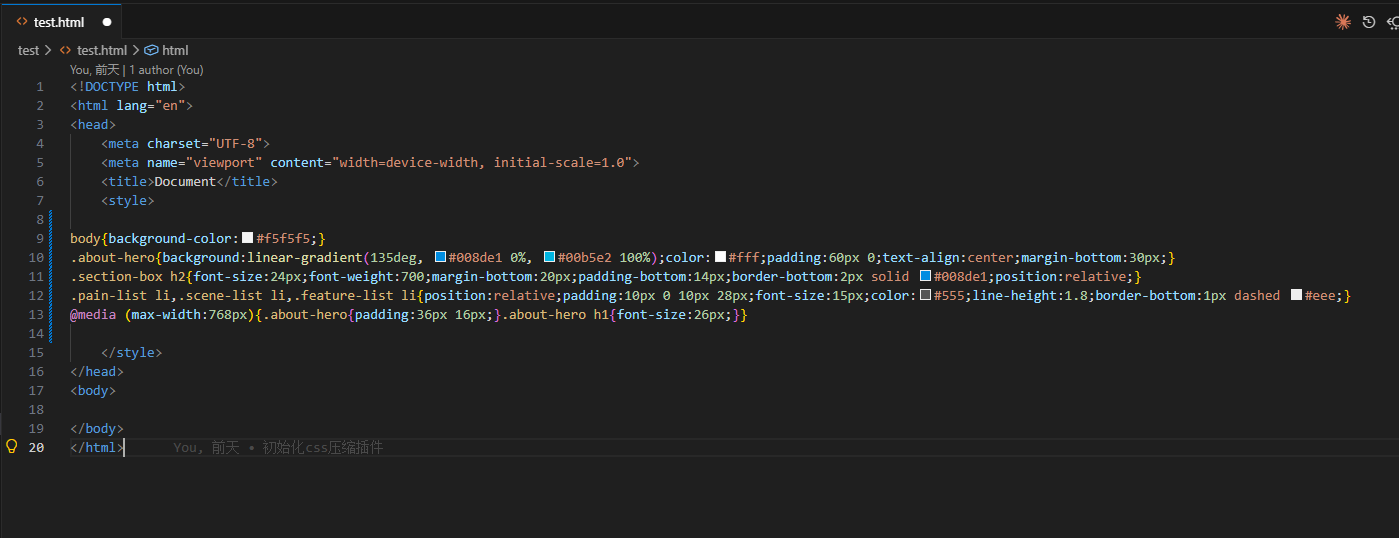Click line number 20 in the gutter
This screenshot has width=1399, height=538.
pos(36,447)
